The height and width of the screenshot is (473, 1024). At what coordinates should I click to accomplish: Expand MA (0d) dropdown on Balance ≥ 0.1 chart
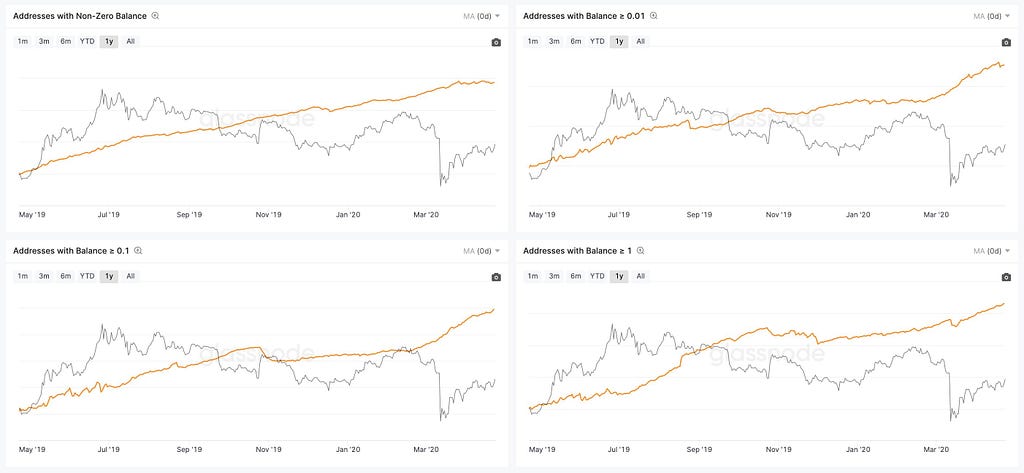(479, 251)
